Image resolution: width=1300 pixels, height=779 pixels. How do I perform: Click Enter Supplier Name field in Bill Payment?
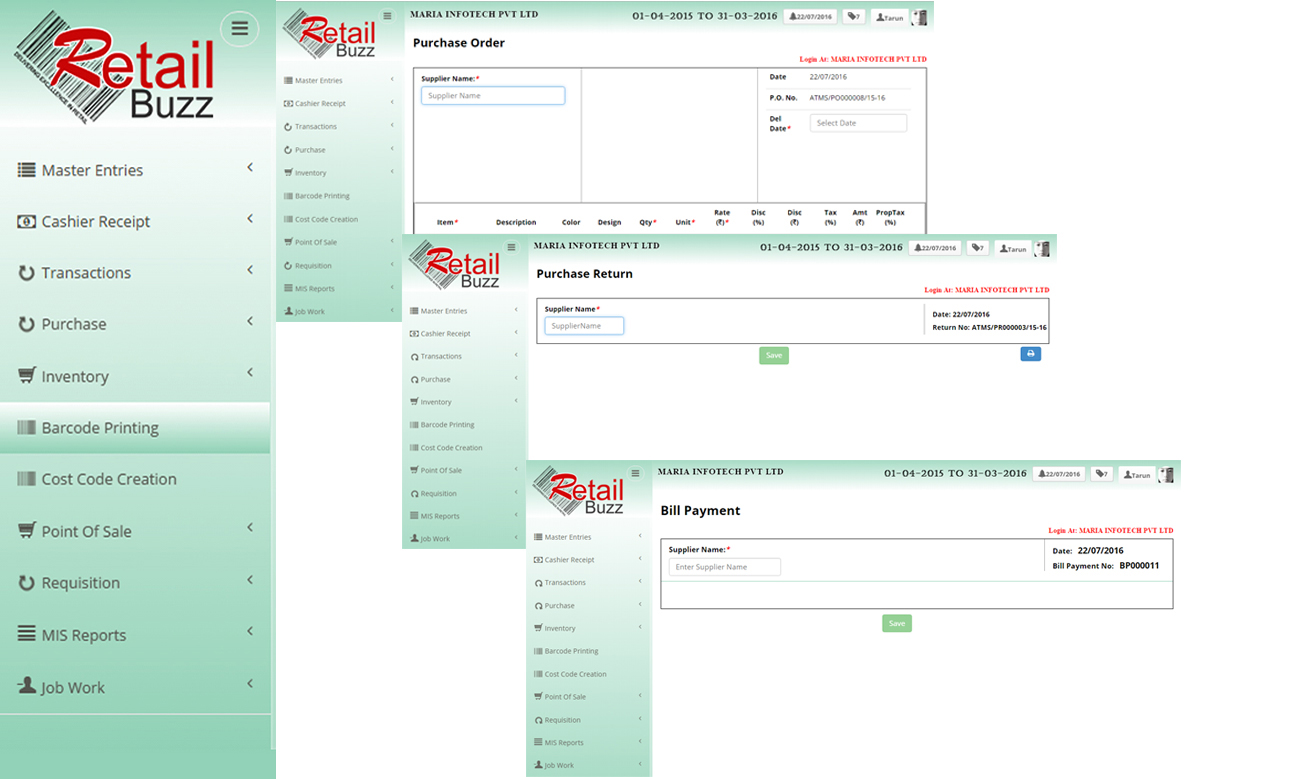725,567
